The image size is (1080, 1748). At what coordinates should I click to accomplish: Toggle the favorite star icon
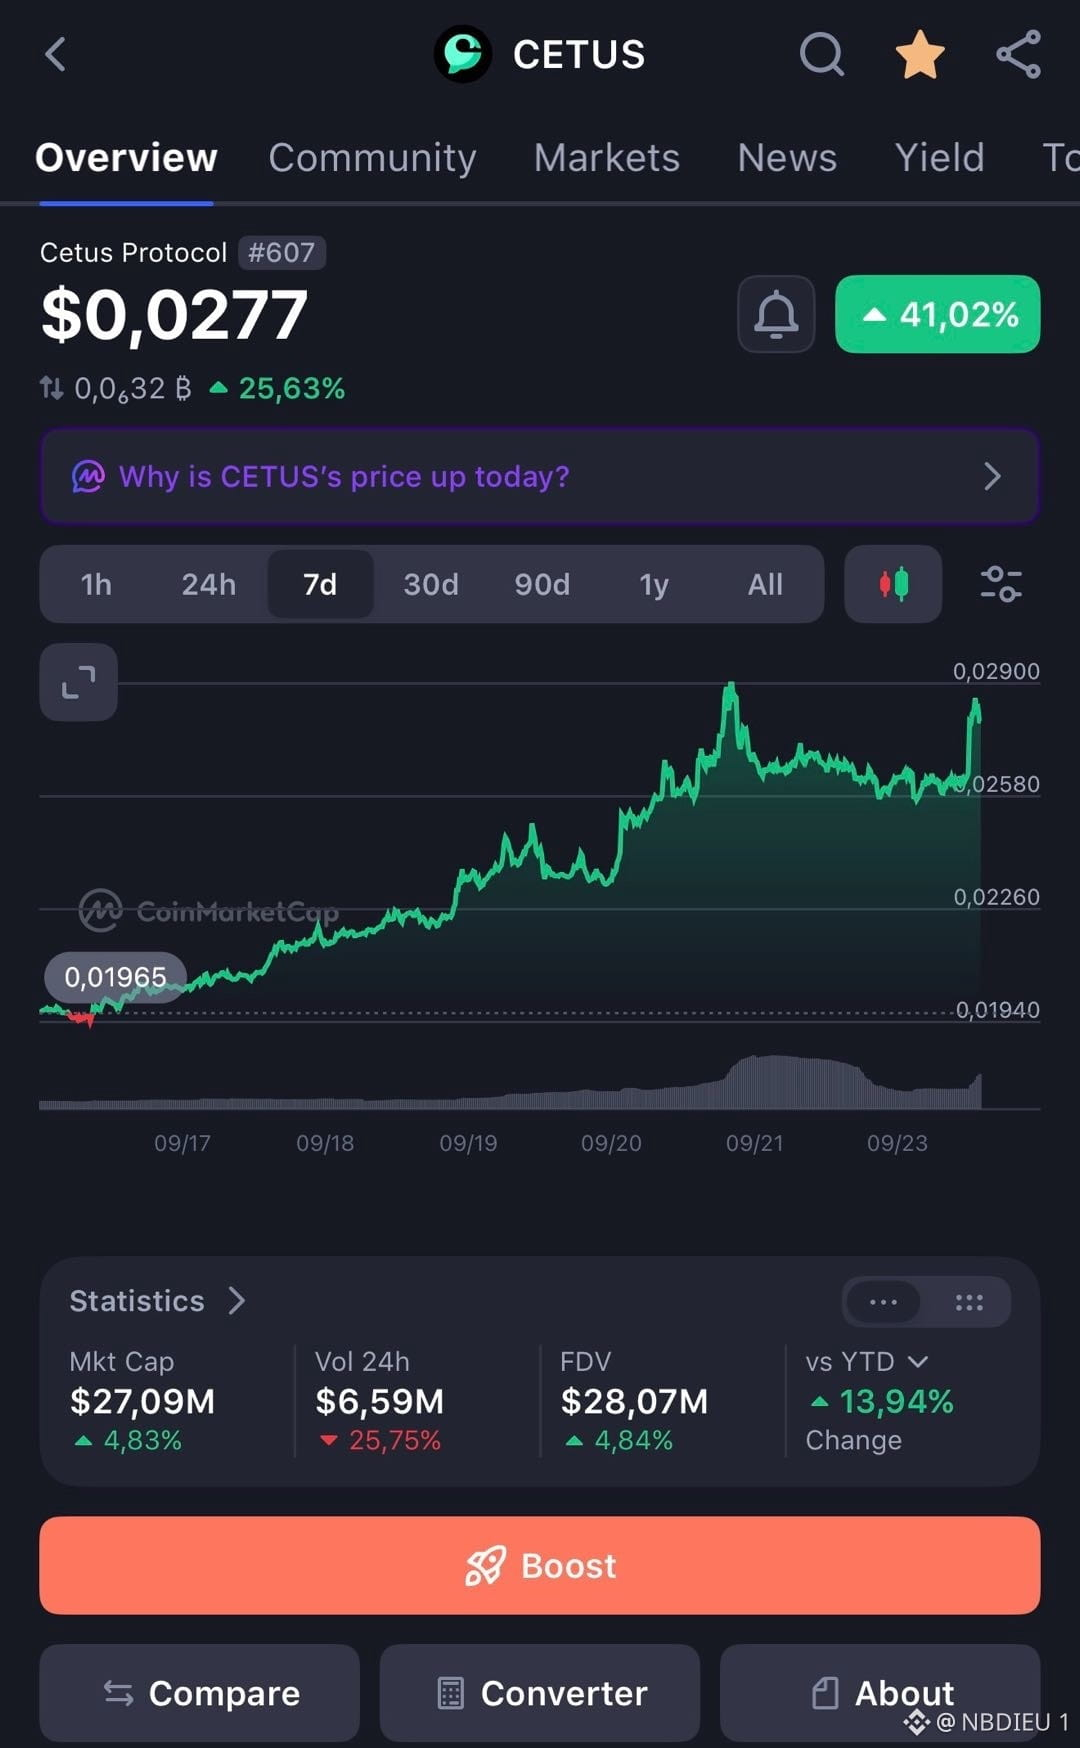(x=920, y=54)
